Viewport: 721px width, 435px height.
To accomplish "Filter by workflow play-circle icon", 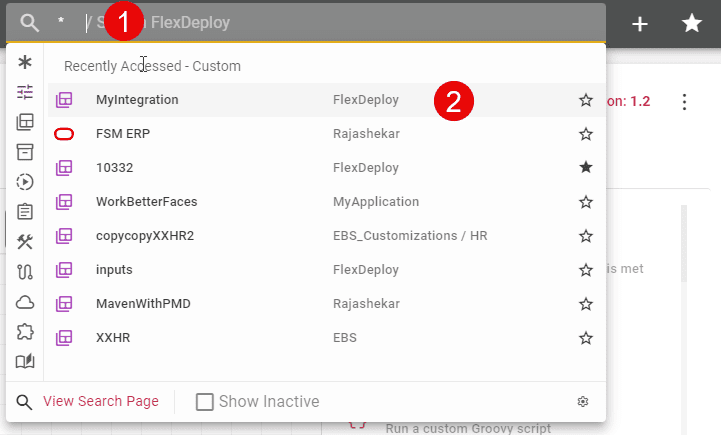I will click(x=25, y=182).
